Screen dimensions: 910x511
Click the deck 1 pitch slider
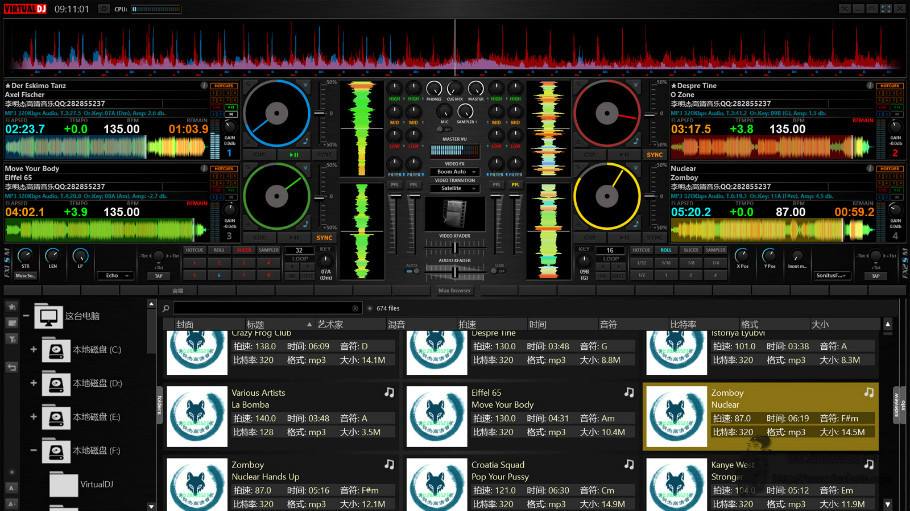click(x=319, y=113)
